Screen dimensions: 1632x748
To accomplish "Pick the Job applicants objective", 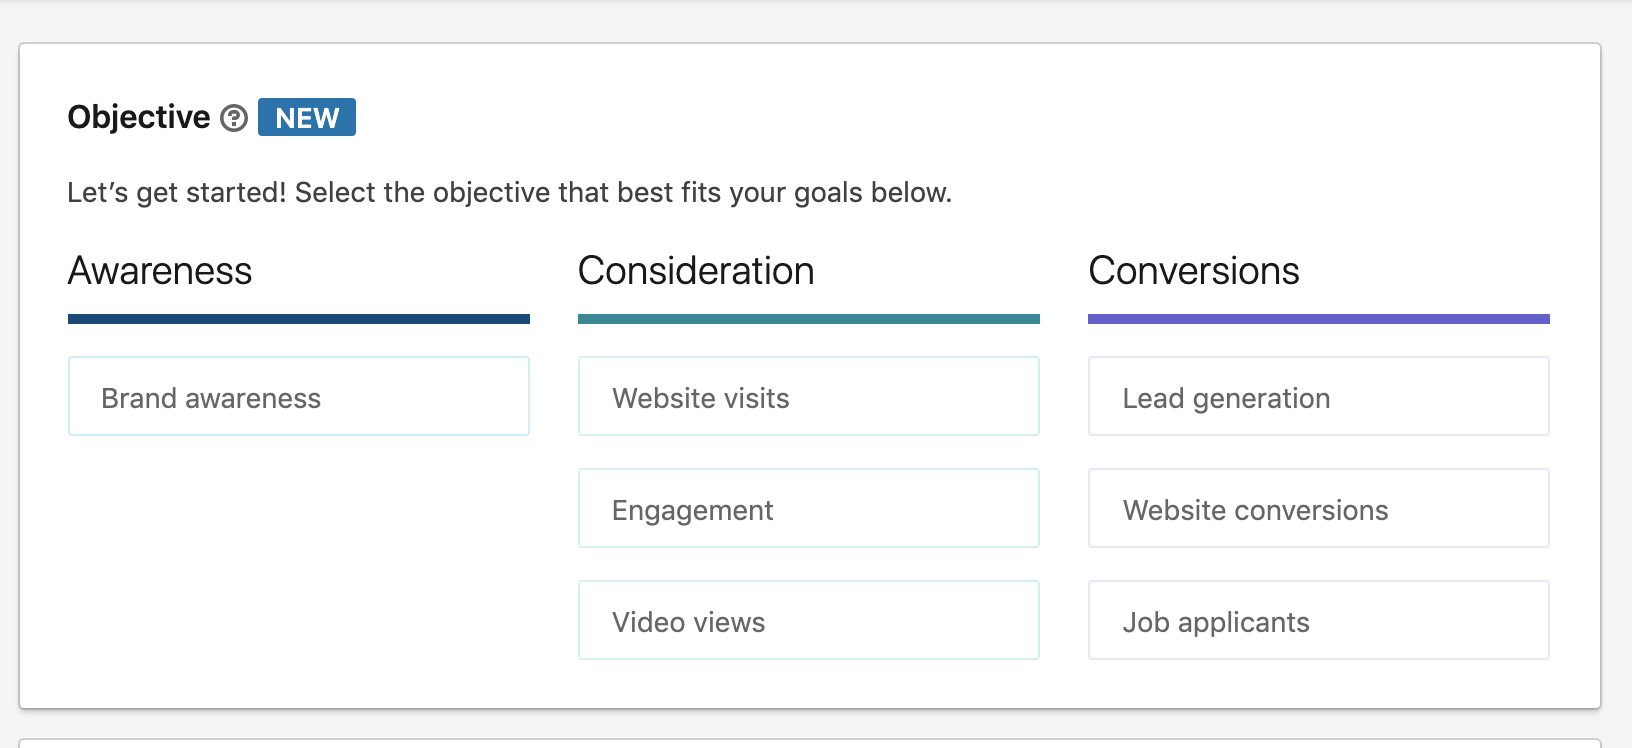I will pos(1318,621).
